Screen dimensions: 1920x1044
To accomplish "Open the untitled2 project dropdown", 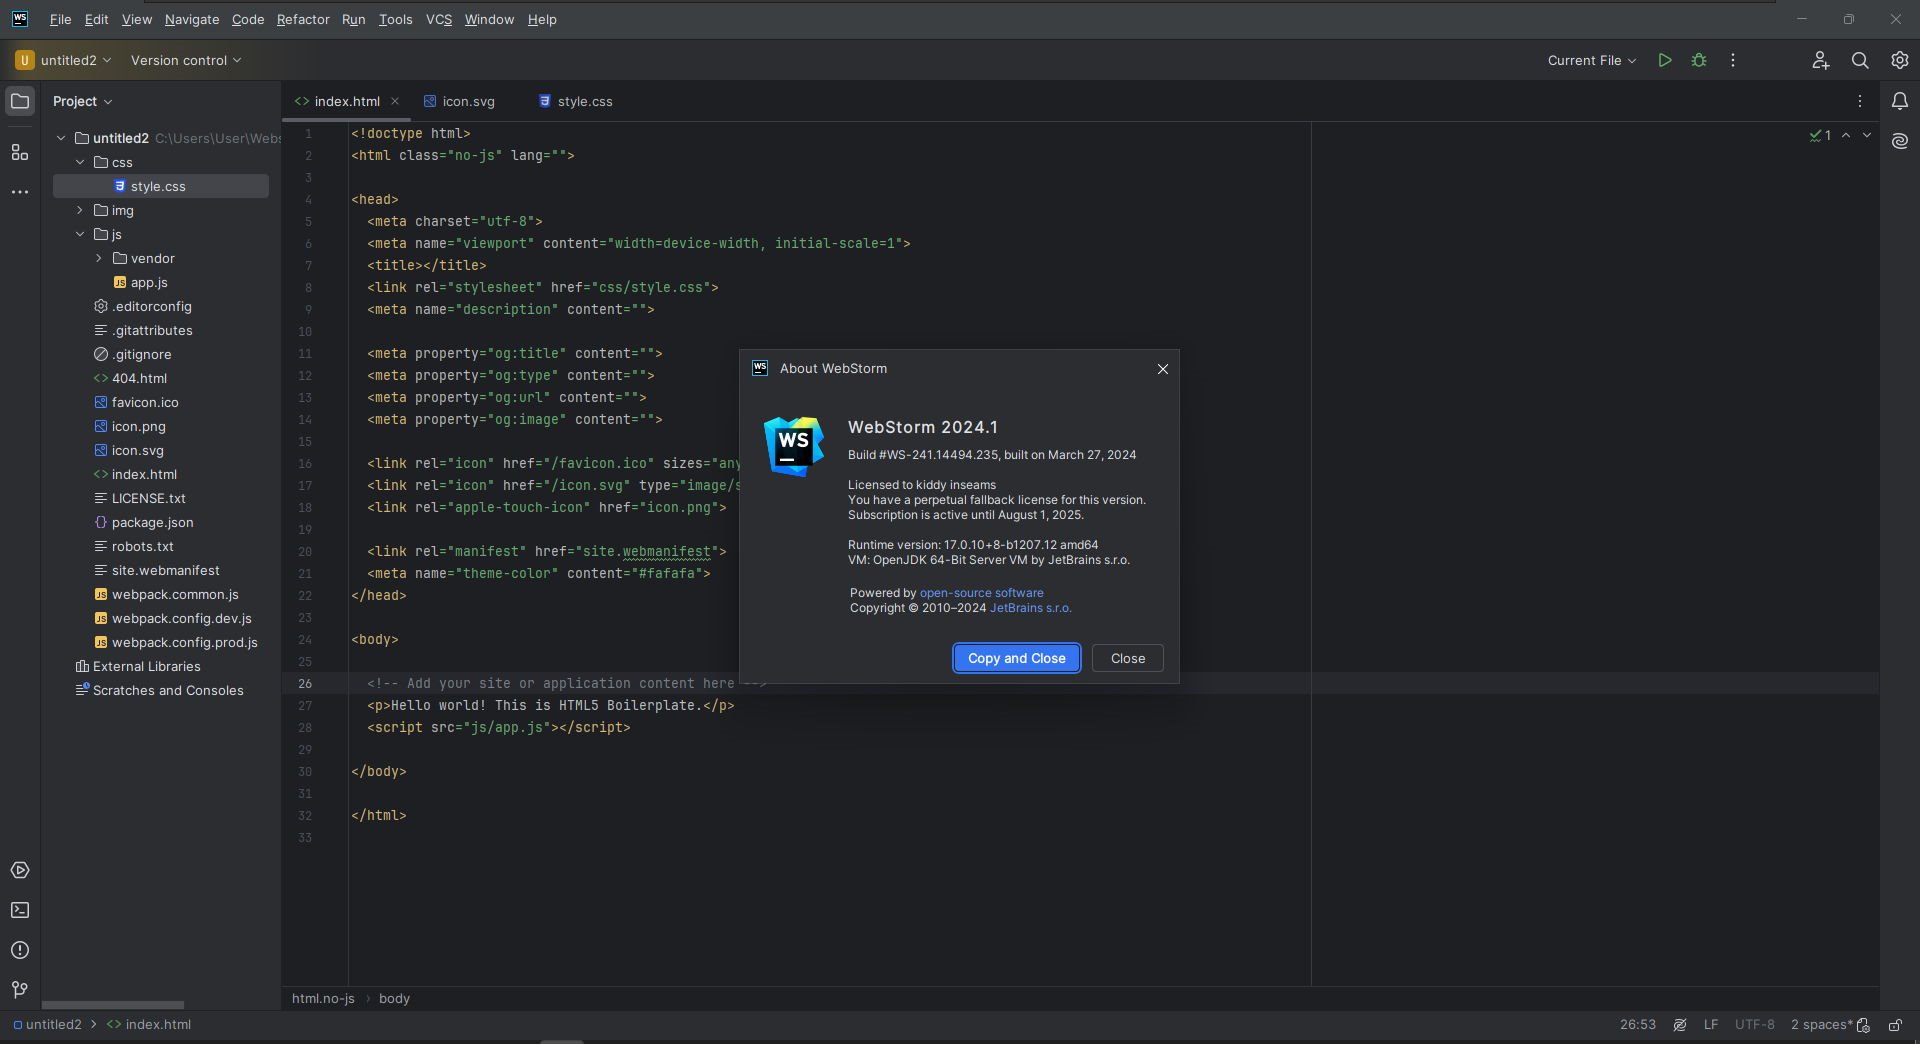I will pos(64,60).
